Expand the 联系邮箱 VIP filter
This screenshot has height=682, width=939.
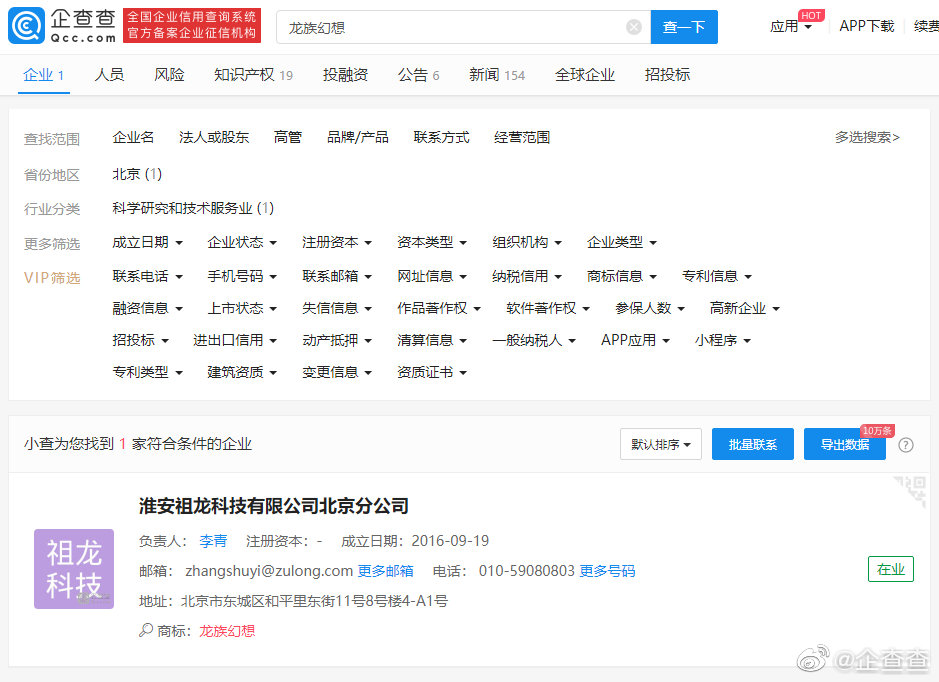point(337,276)
